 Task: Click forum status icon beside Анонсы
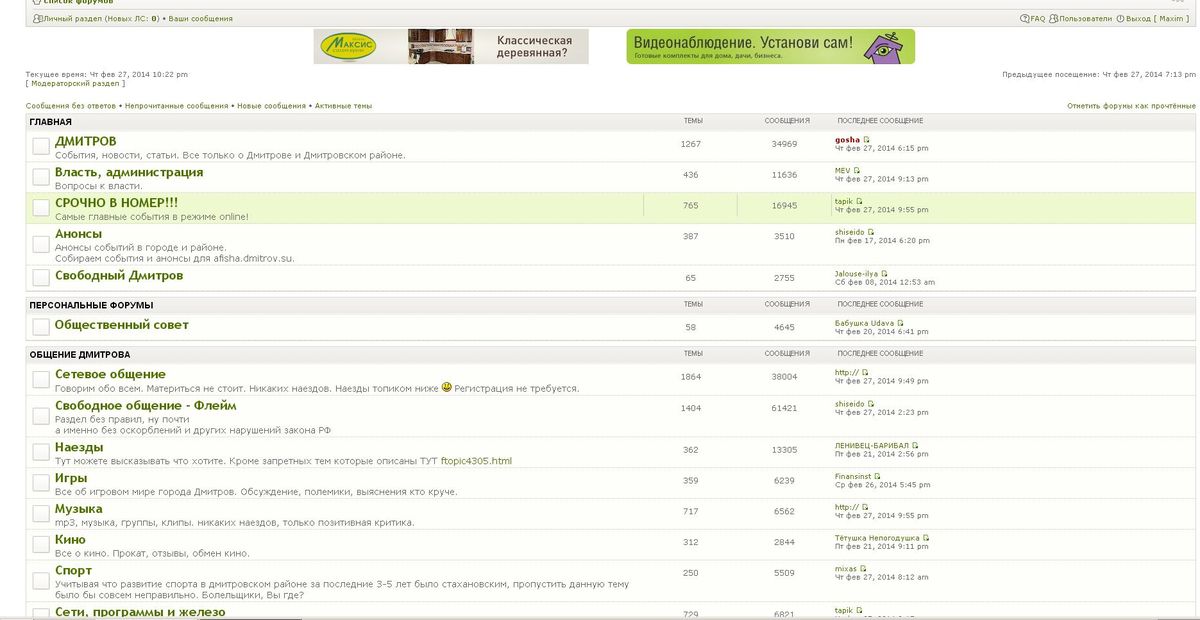[x=41, y=243]
